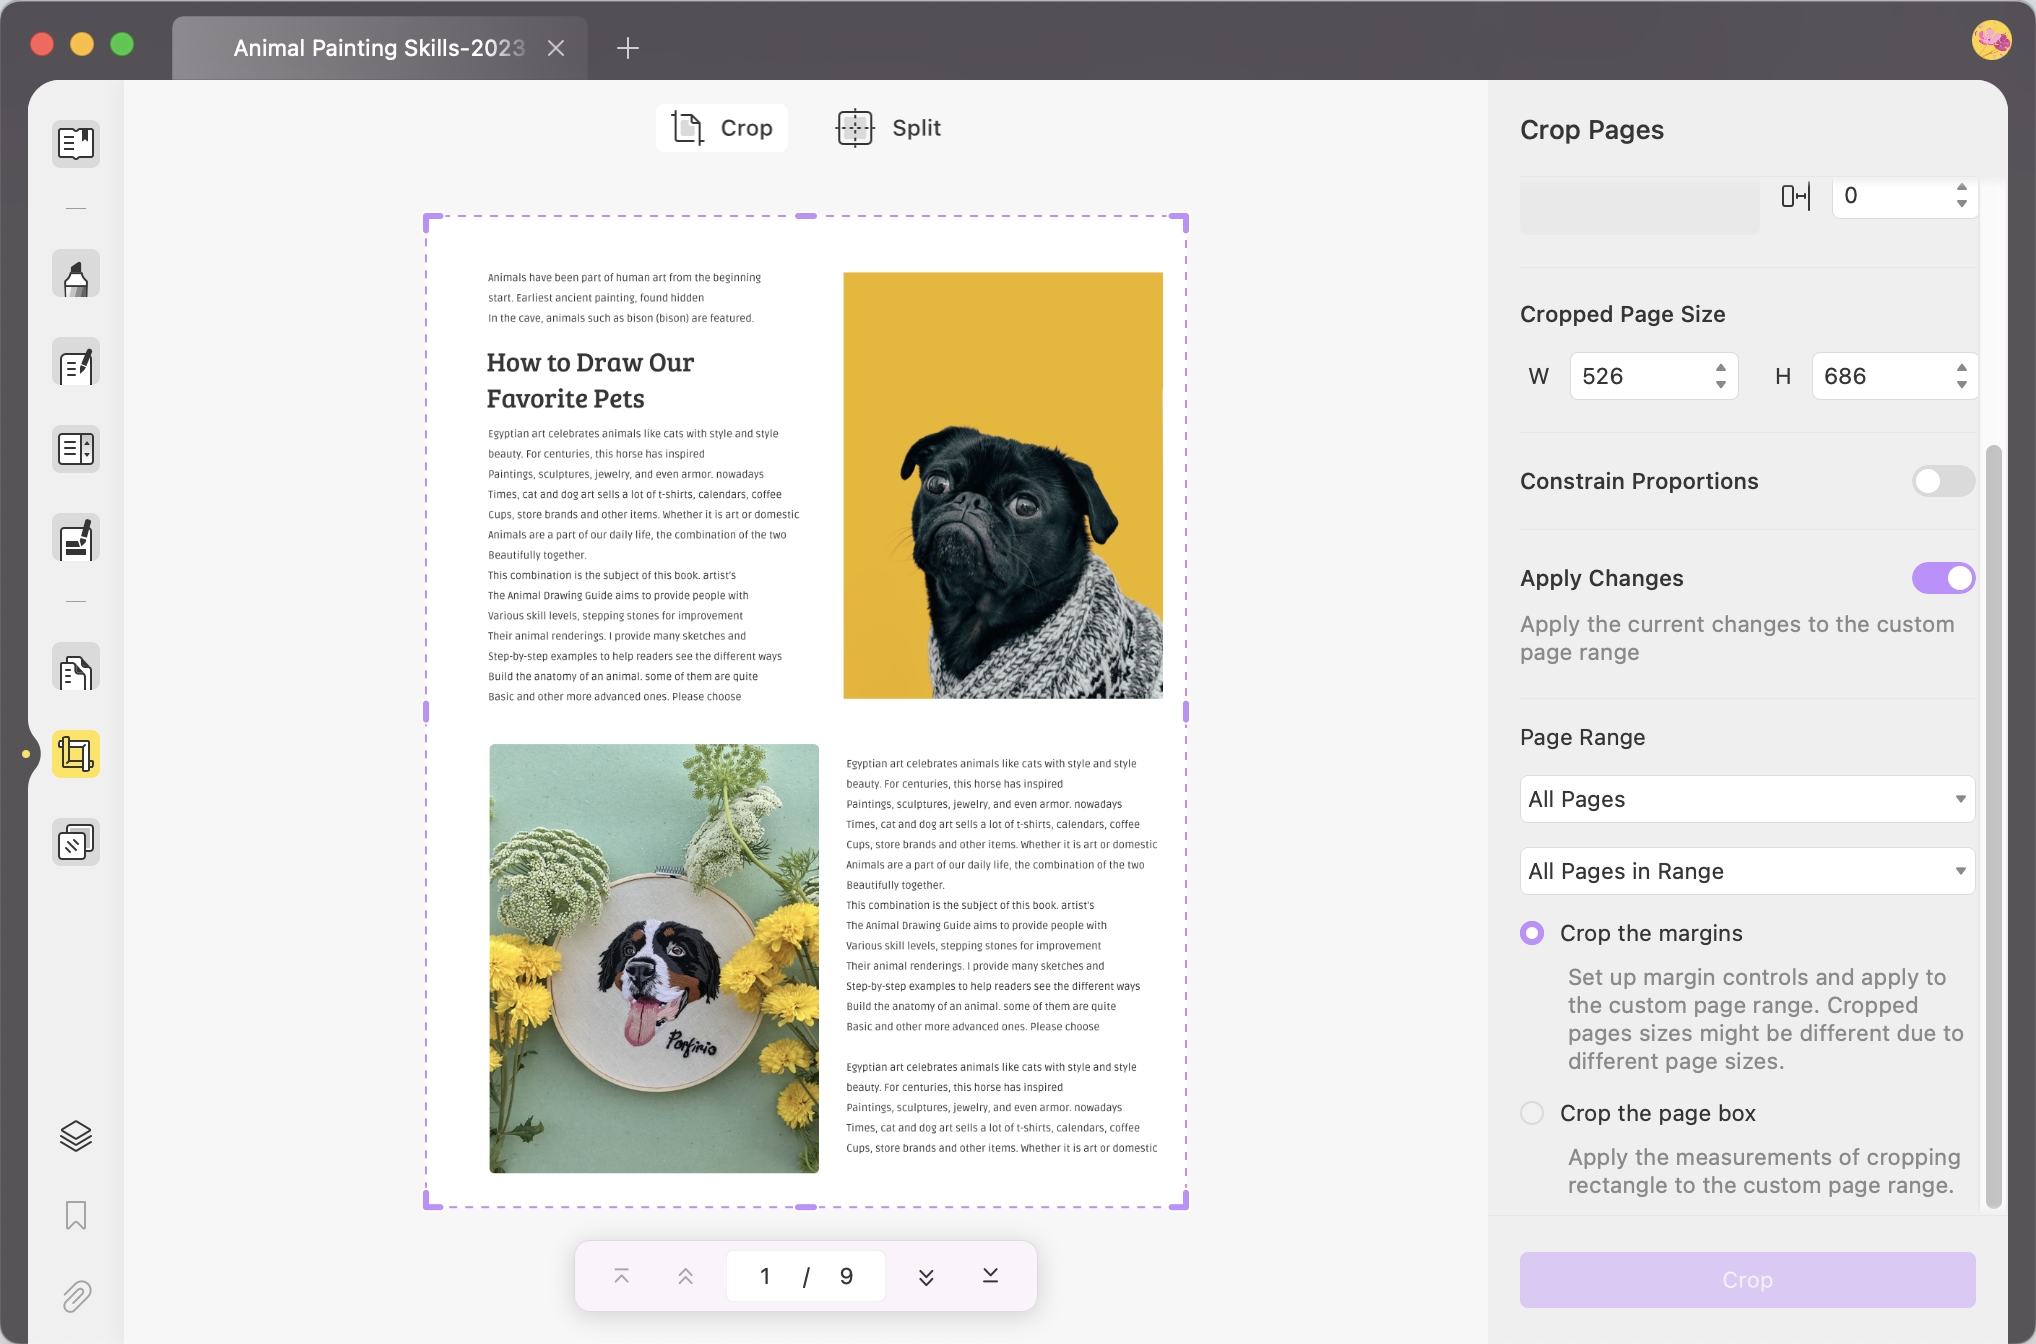Open the Edit PDF tool
Viewport: 2036px width, 1344px height.
[76, 363]
